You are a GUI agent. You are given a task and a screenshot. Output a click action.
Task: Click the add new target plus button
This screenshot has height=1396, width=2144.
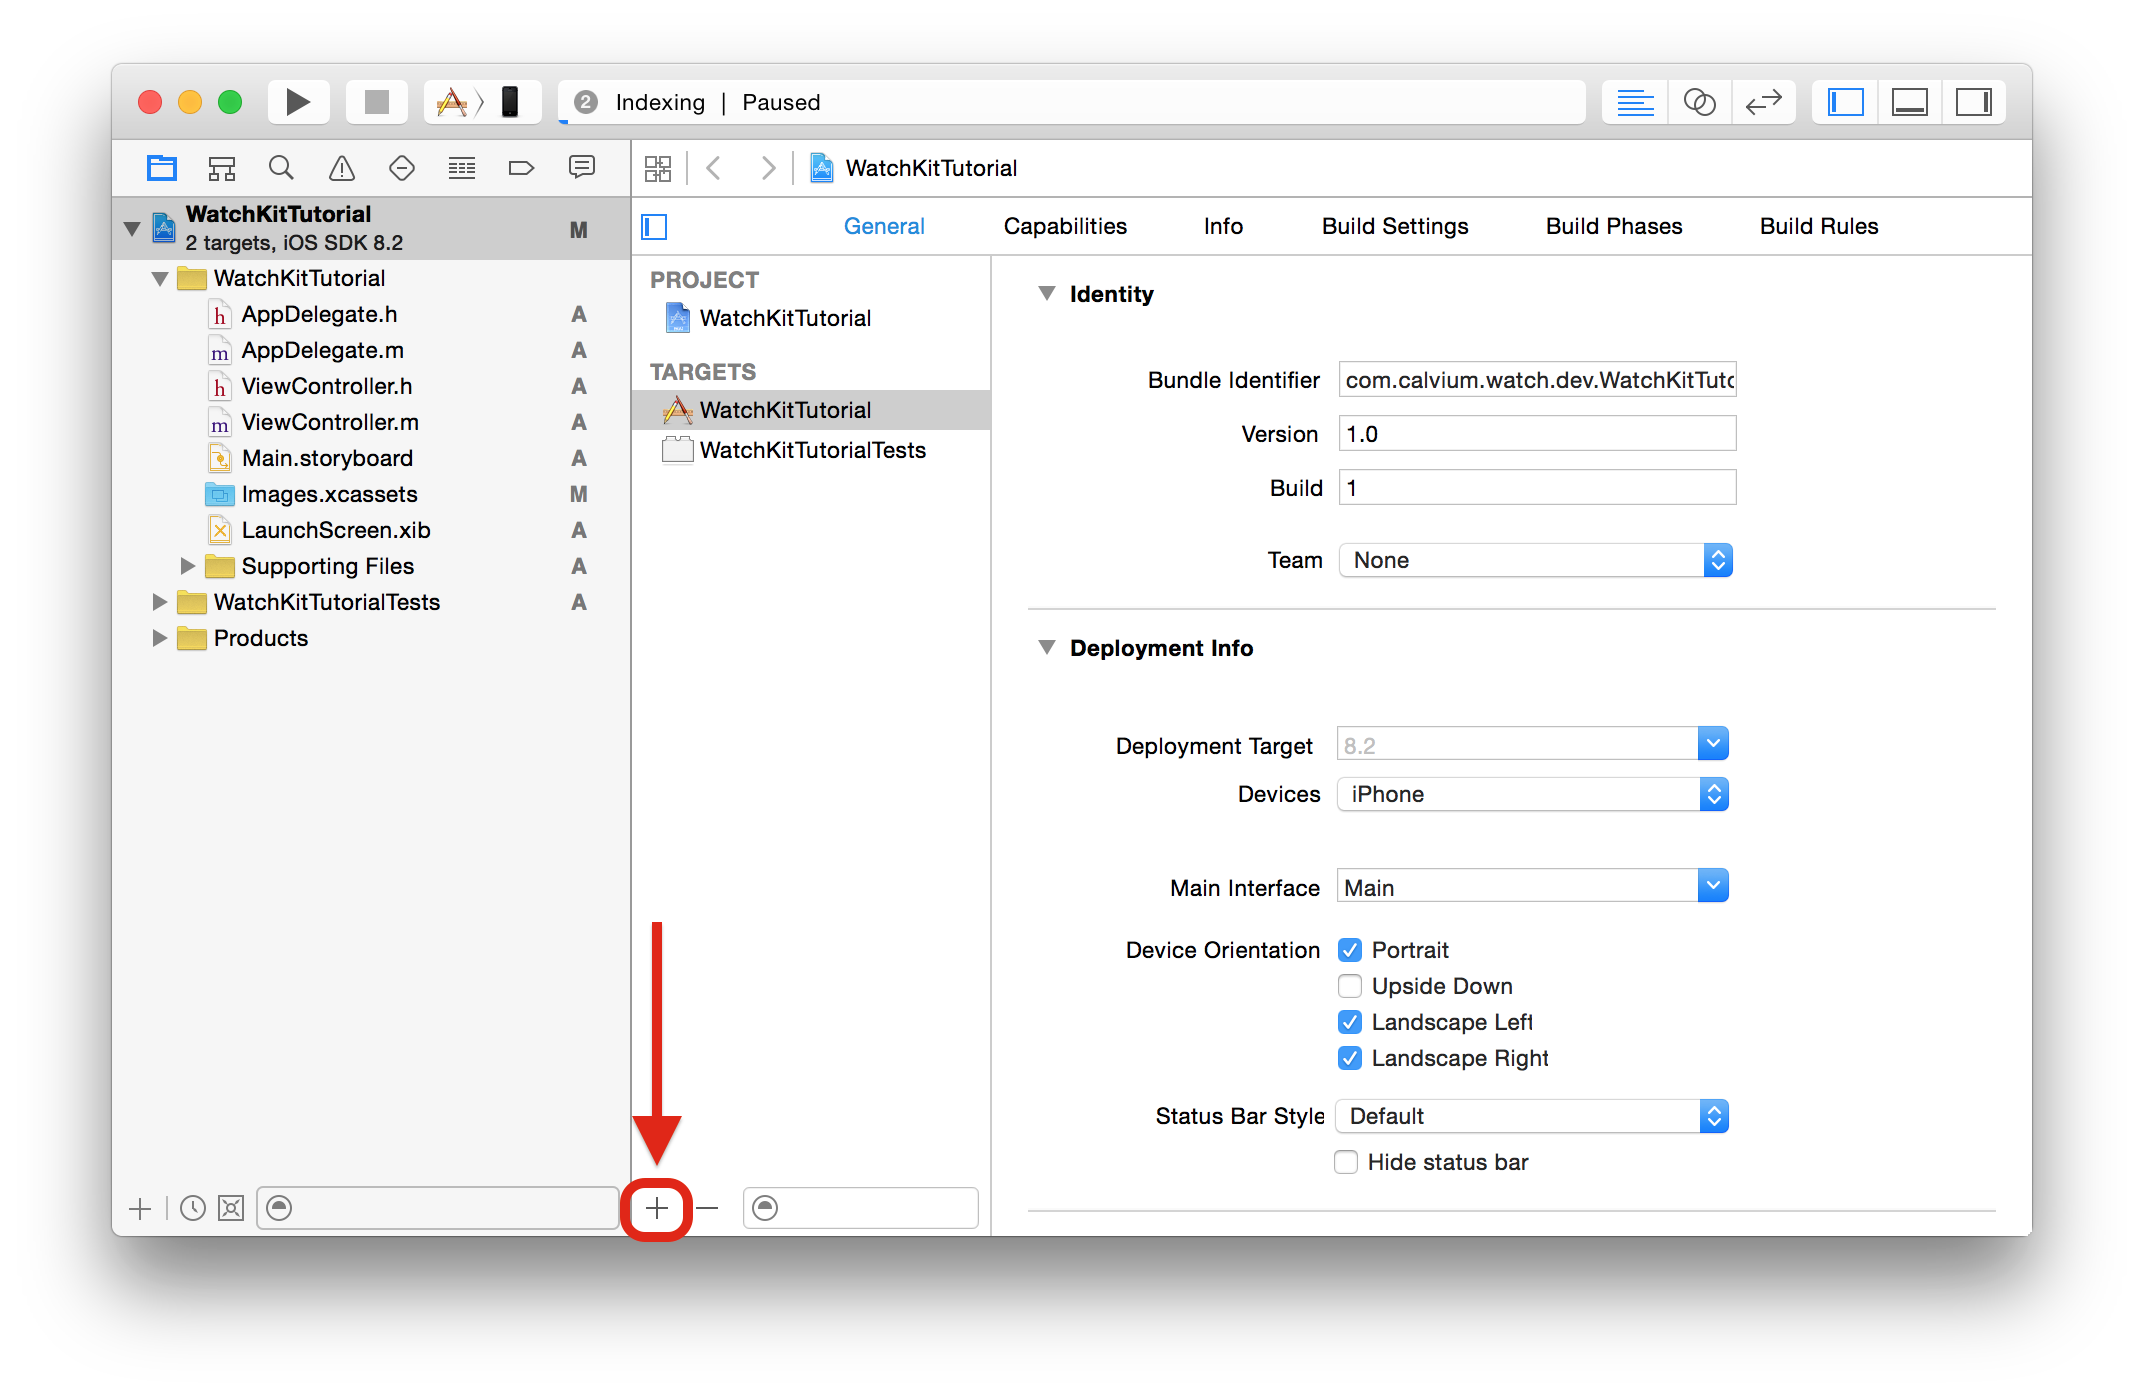pos(655,1207)
